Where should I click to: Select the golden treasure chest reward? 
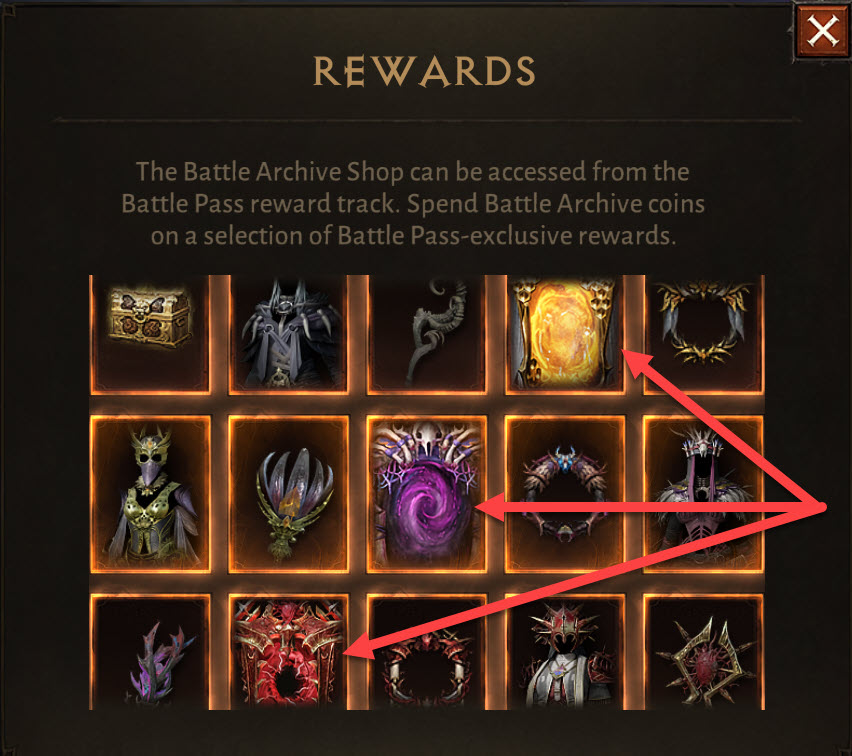[x=151, y=334]
